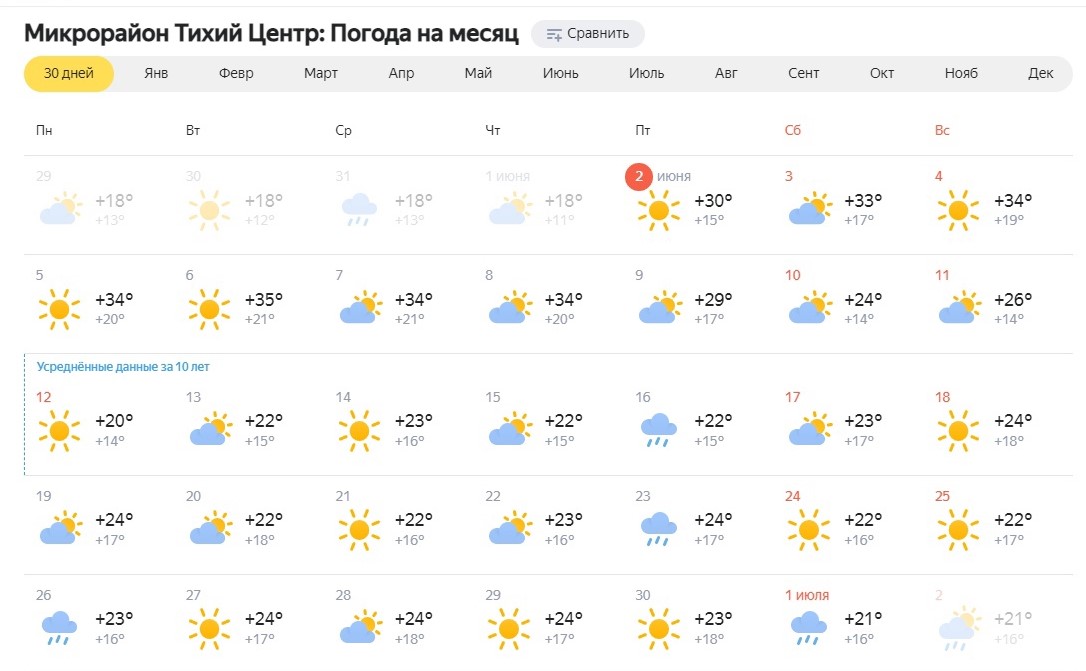
Task: Click the sun icon for June 6
Action: pyautogui.click(x=209, y=309)
